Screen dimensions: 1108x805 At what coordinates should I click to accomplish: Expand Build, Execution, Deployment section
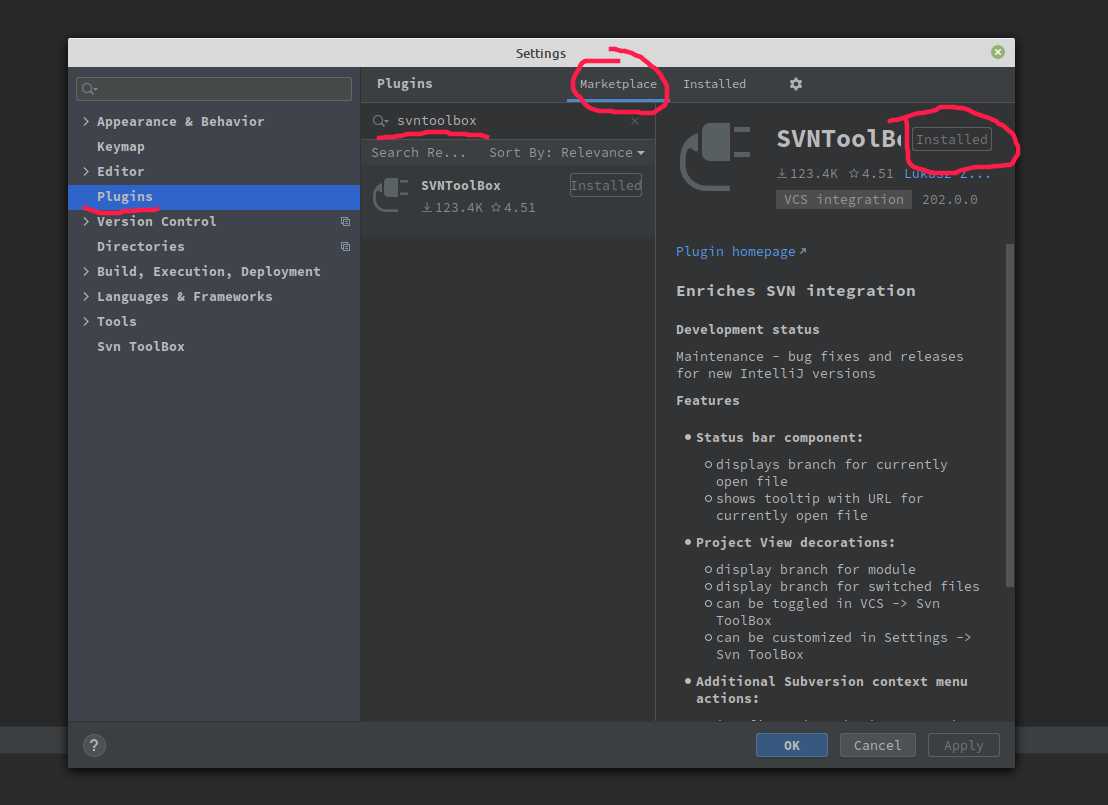point(86,271)
